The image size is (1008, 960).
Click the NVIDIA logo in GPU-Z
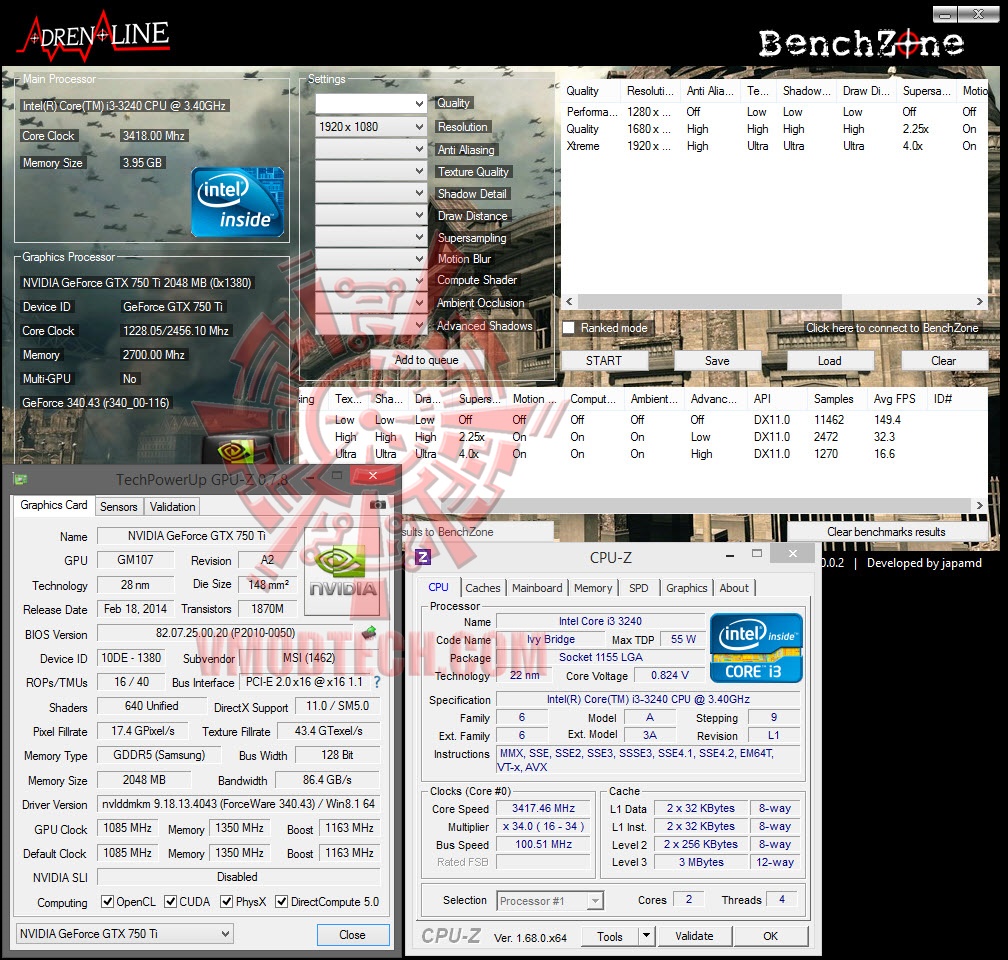coord(341,571)
